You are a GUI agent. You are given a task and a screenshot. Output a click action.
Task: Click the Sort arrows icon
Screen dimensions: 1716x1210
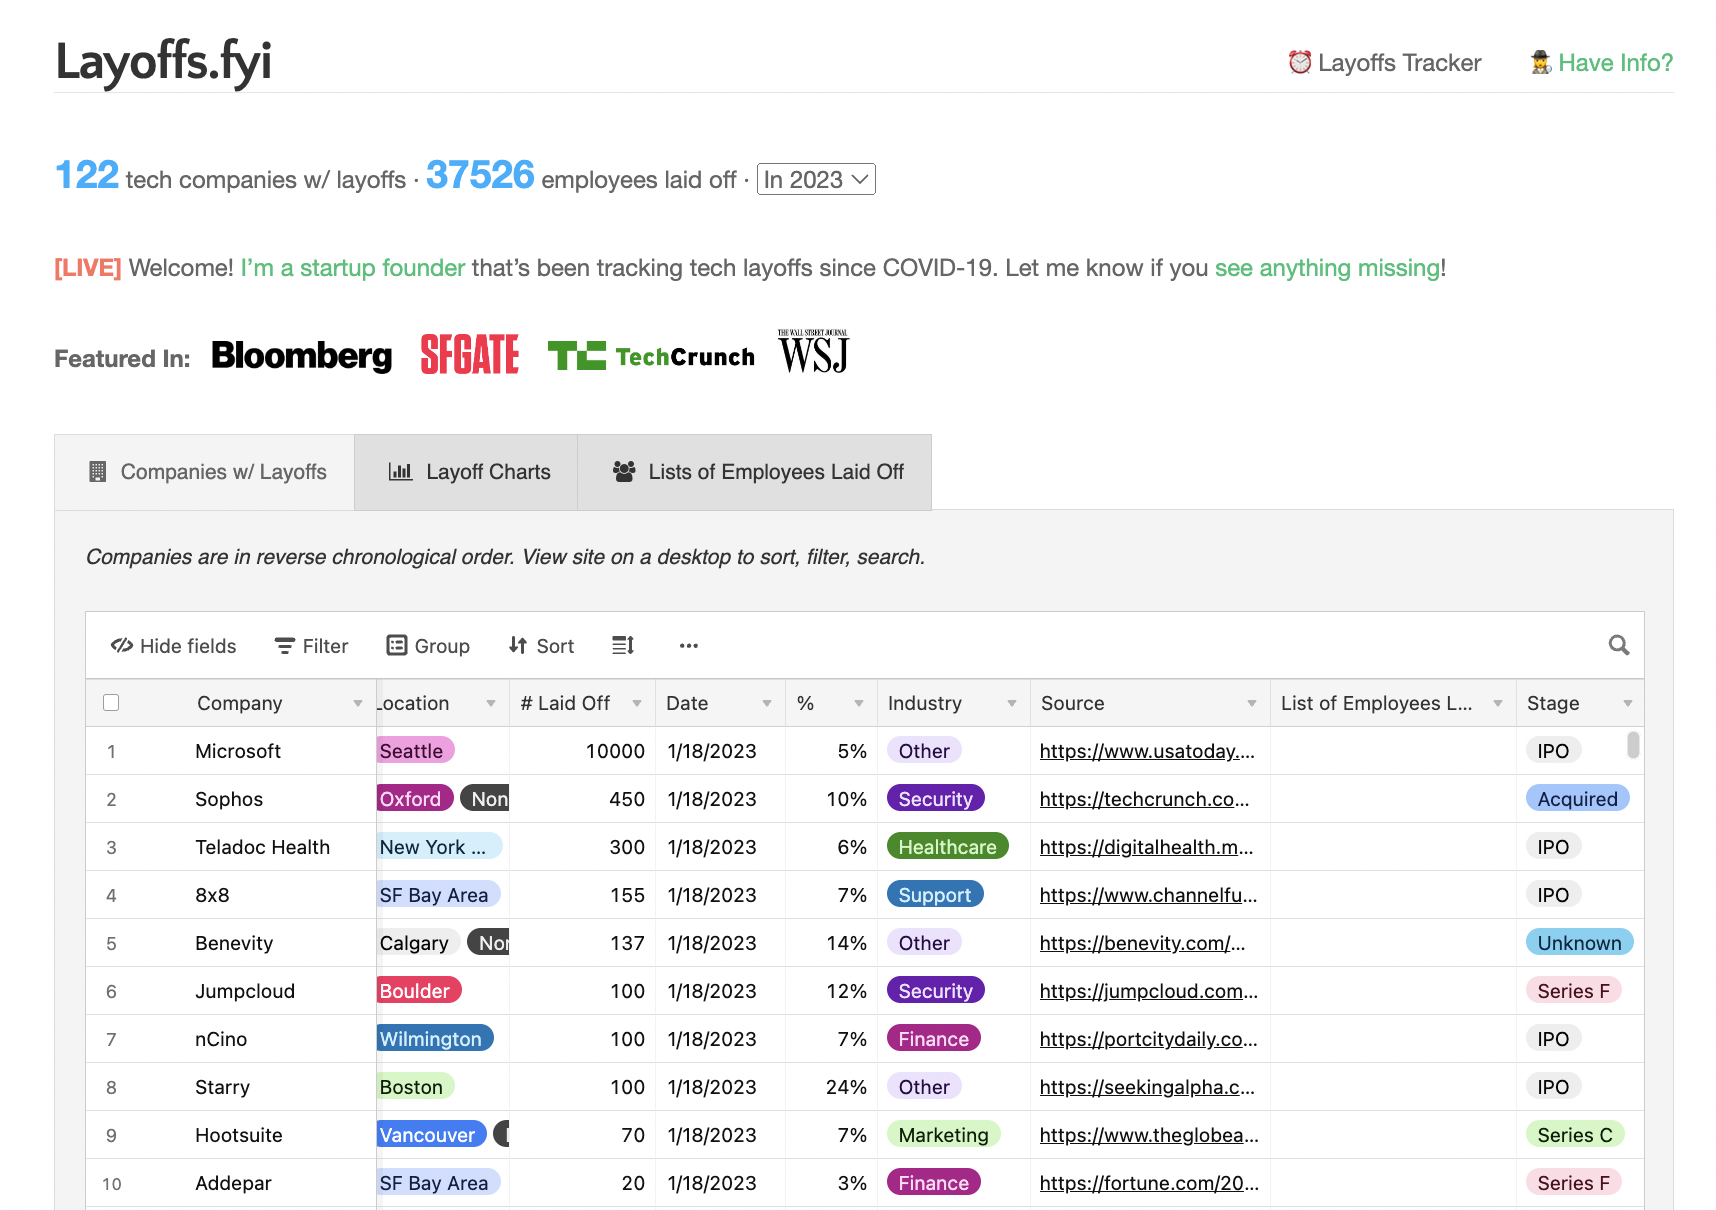518,645
